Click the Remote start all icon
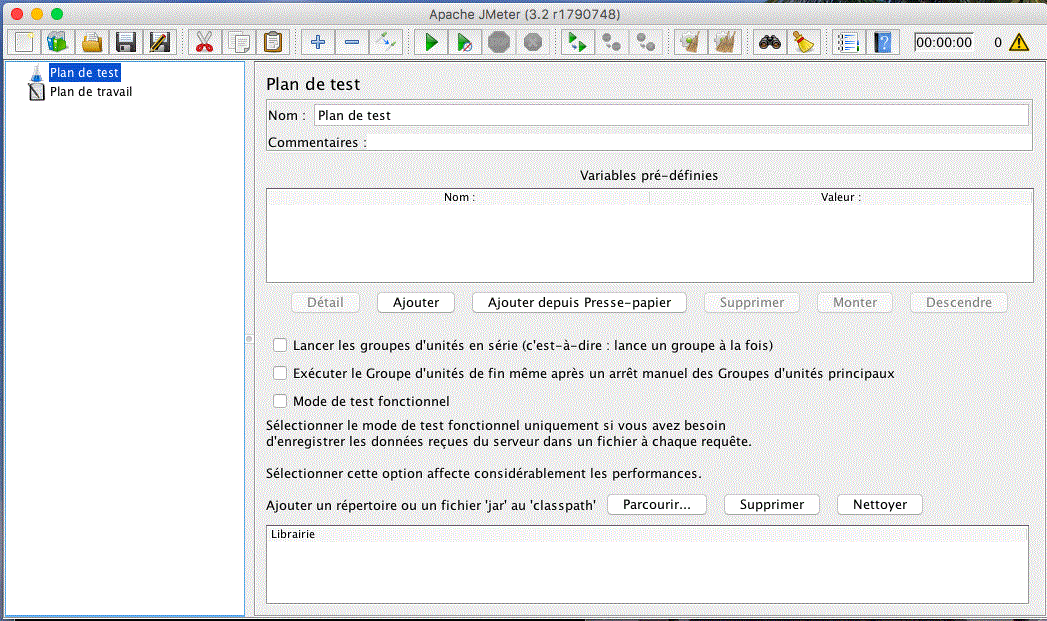 click(x=578, y=42)
